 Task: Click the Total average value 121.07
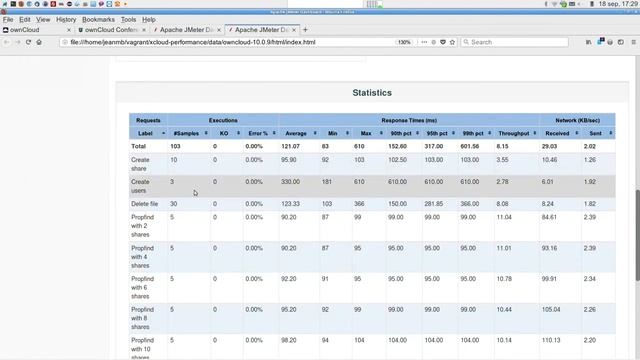[x=290, y=146]
